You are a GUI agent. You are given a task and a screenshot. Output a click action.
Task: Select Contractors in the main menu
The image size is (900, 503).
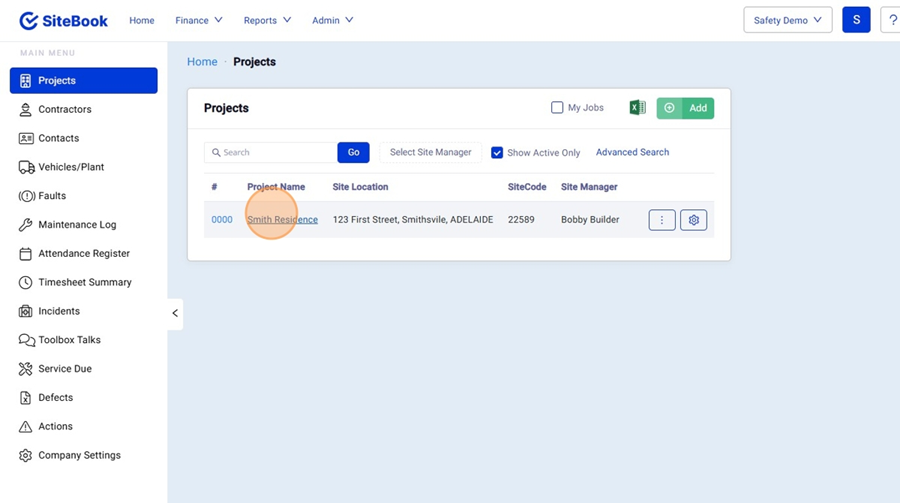click(64, 110)
